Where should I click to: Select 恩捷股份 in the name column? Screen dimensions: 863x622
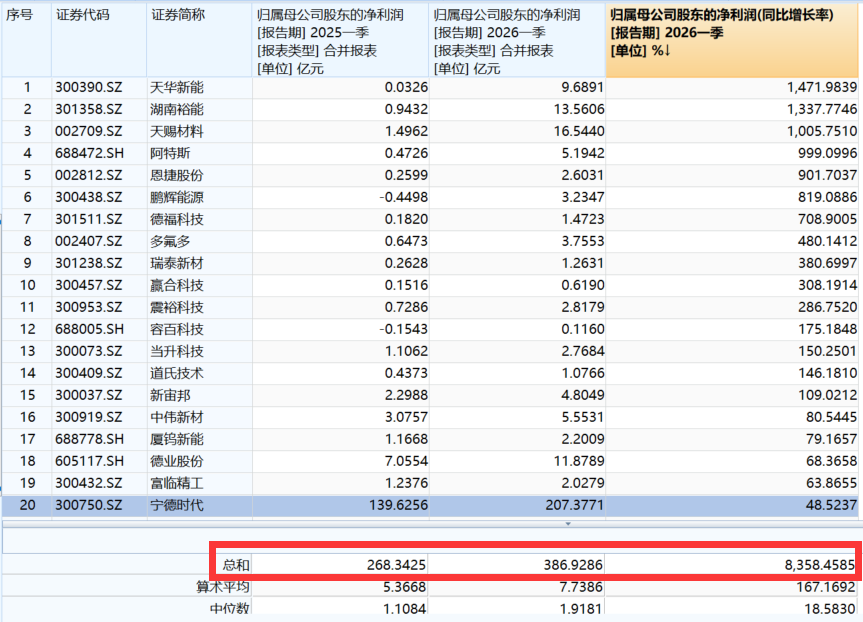(x=177, y=175)
